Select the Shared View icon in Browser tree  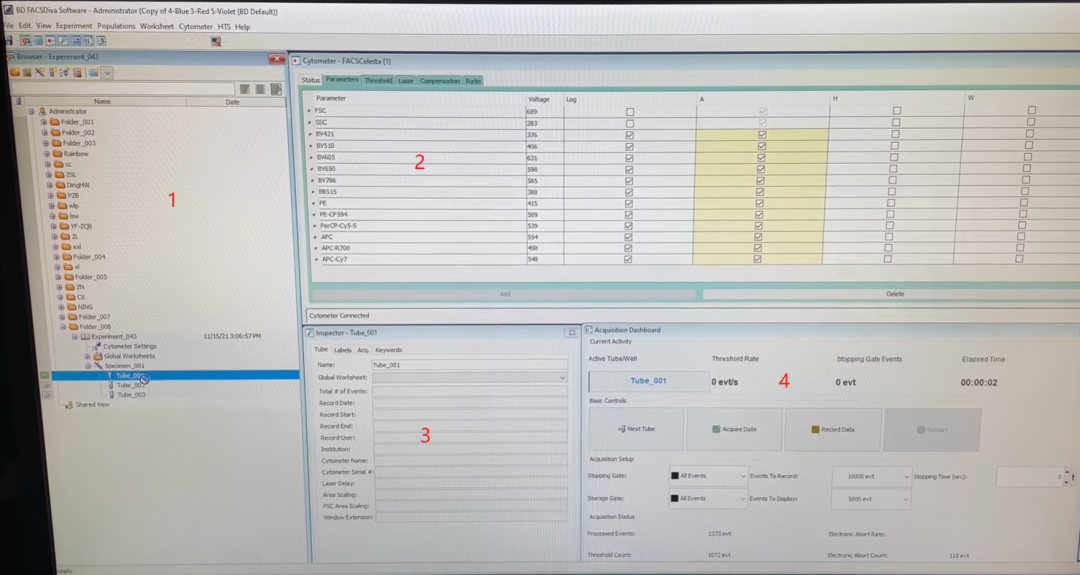(69, 405)
